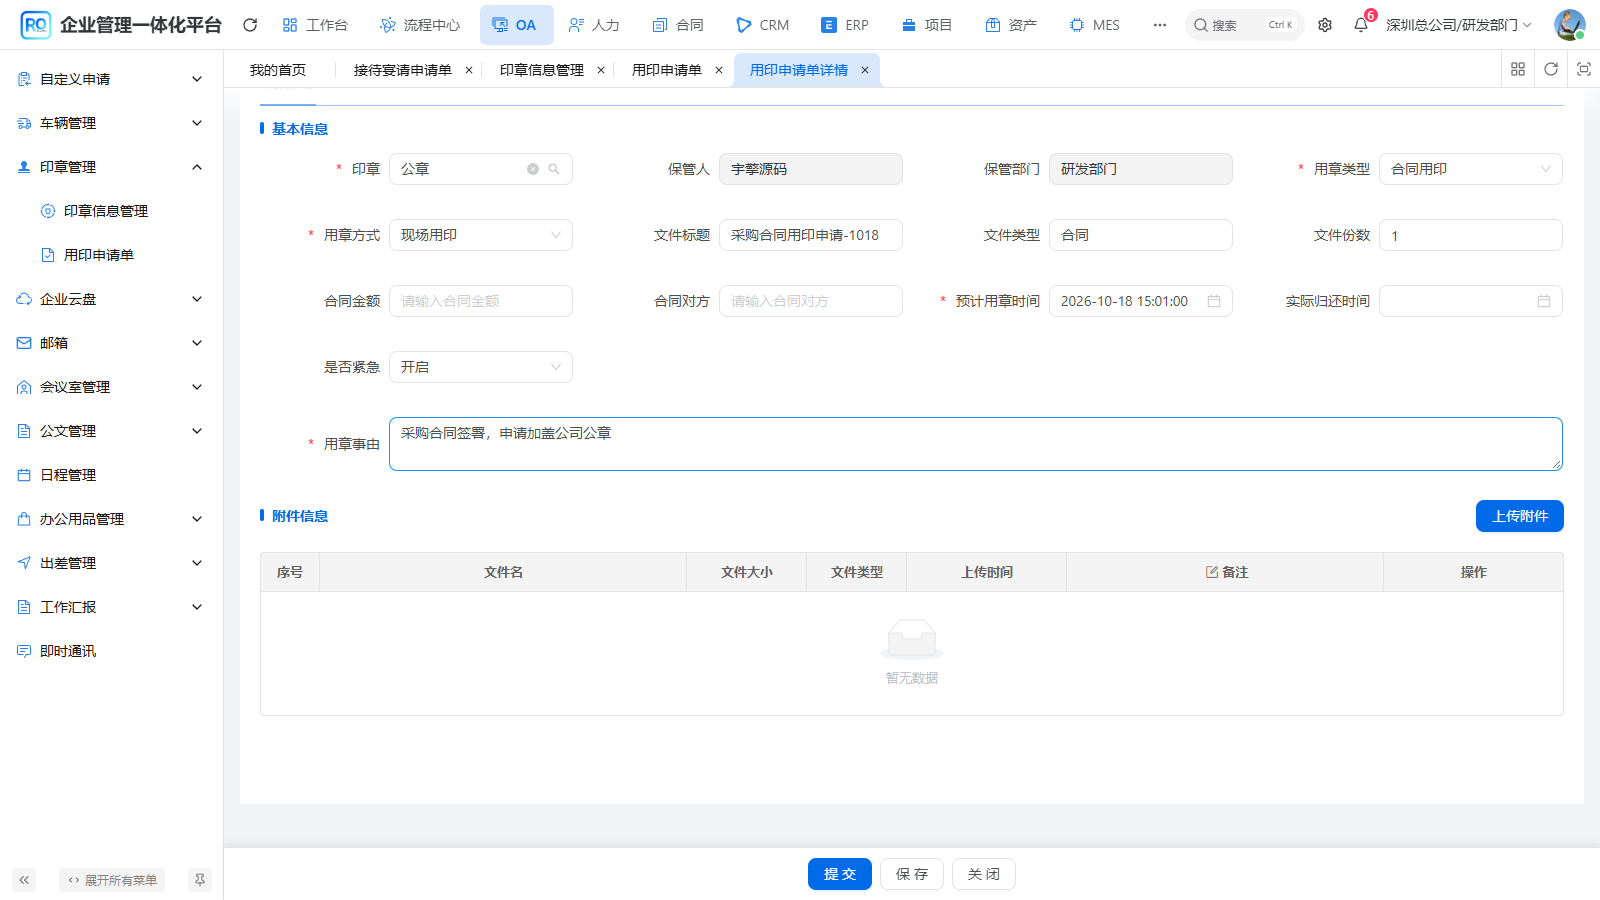1600x900 pixels.
Task: Switch to the 印章信息管理 tab
Action: (542, 70)
